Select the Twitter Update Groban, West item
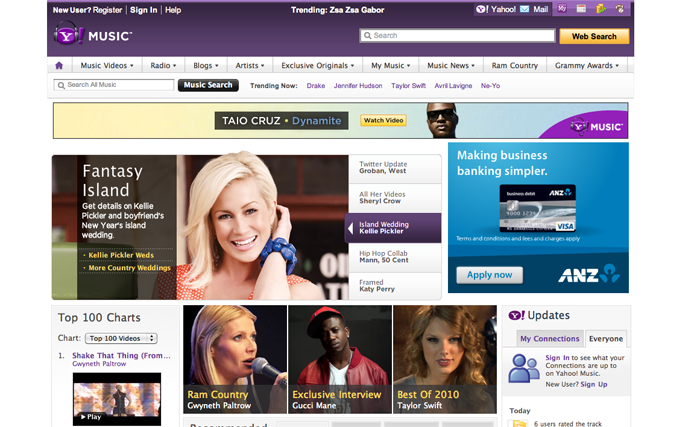700x427 pixels. click(x=395, y=168)
